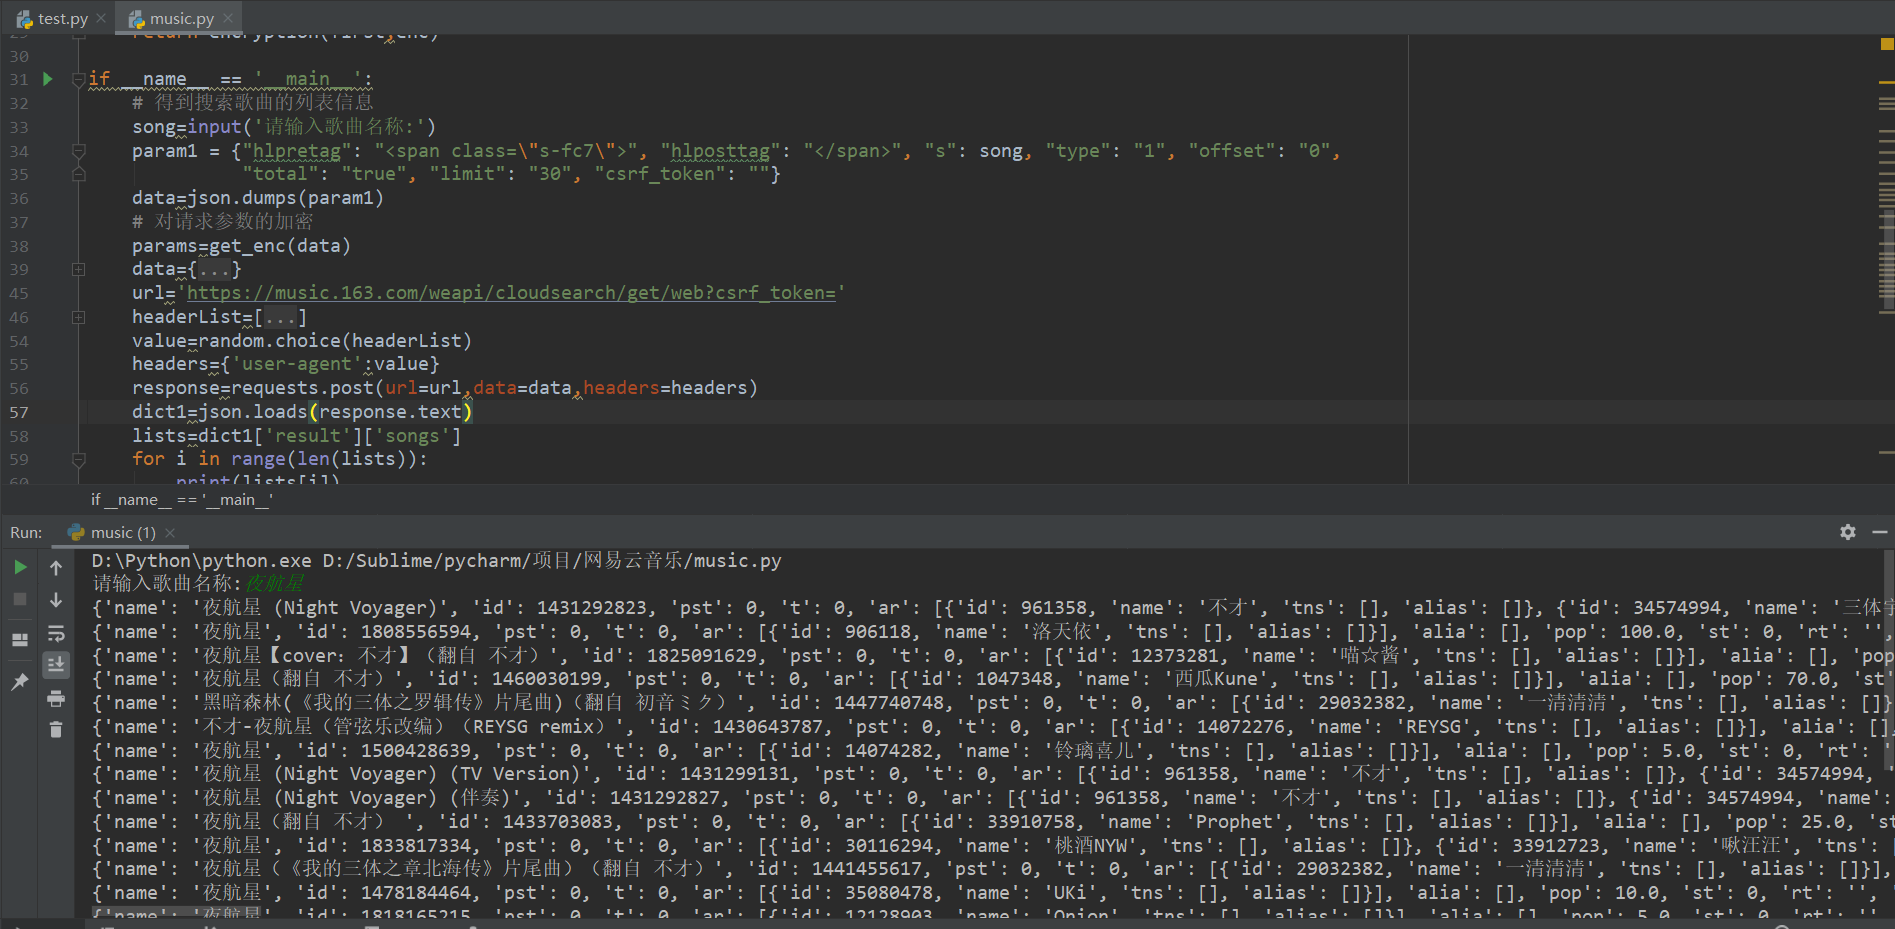Click the yellow inspection warning indicator
This screenshot has height=929, width=1895.
click(x=1887, y=44)
